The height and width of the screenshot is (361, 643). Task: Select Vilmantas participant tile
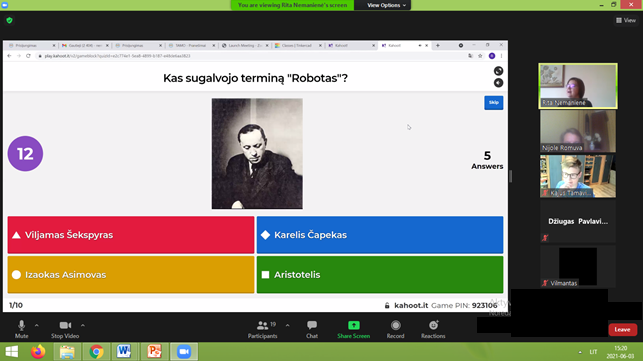578,266
